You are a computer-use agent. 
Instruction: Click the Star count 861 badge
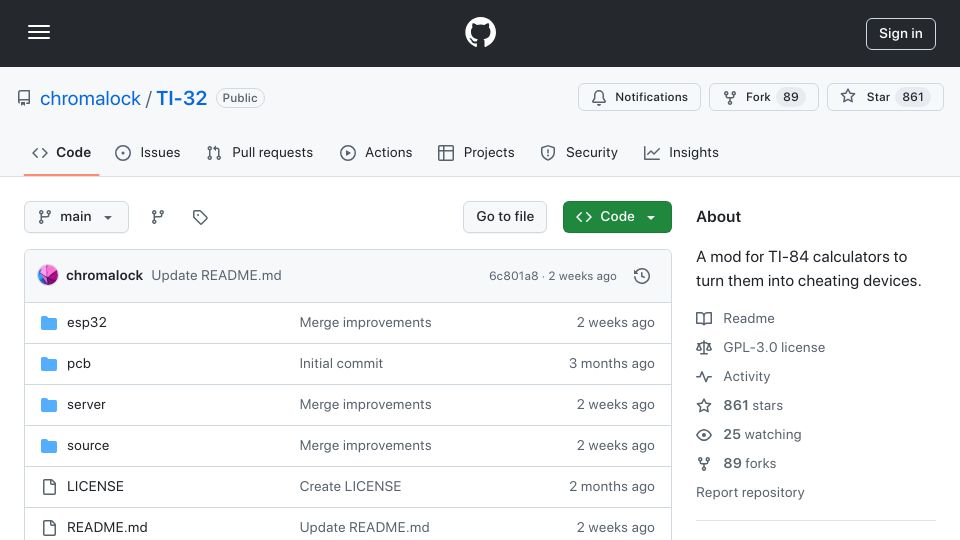pos(912,97)
